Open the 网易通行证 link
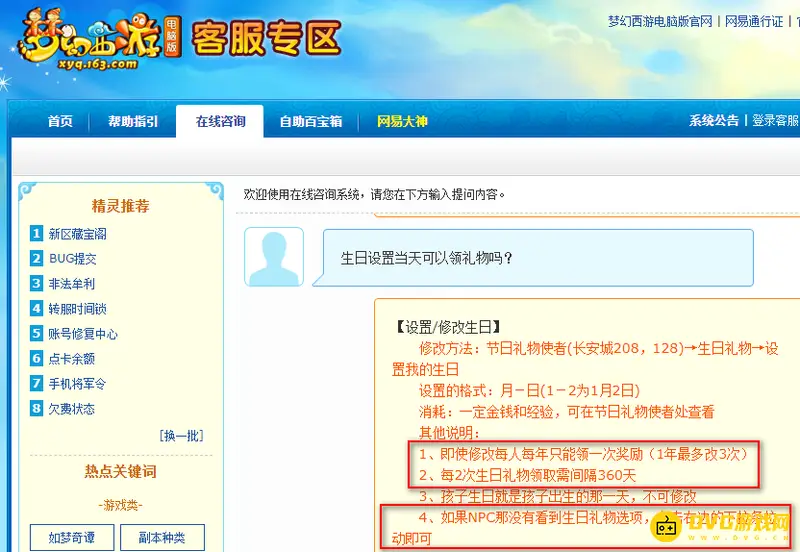Viewport: 800px width, 552px height. tap(754, 21)
